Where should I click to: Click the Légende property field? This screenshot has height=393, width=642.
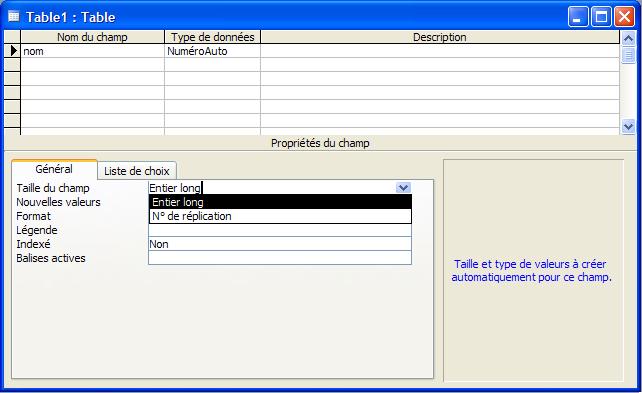tap(280, 230)
